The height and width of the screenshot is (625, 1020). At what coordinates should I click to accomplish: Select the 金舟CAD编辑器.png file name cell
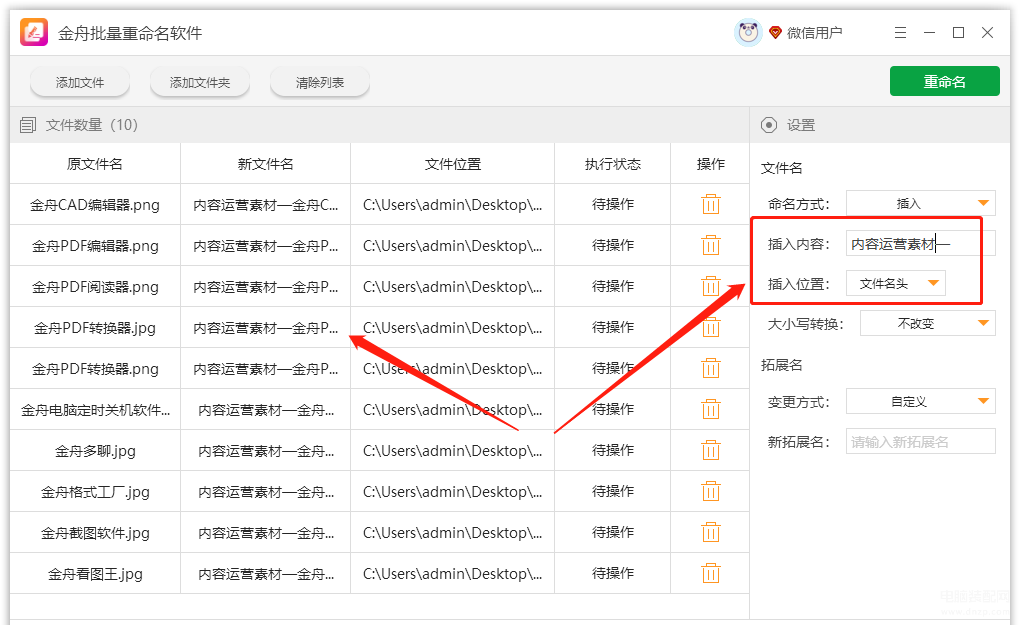95,205
